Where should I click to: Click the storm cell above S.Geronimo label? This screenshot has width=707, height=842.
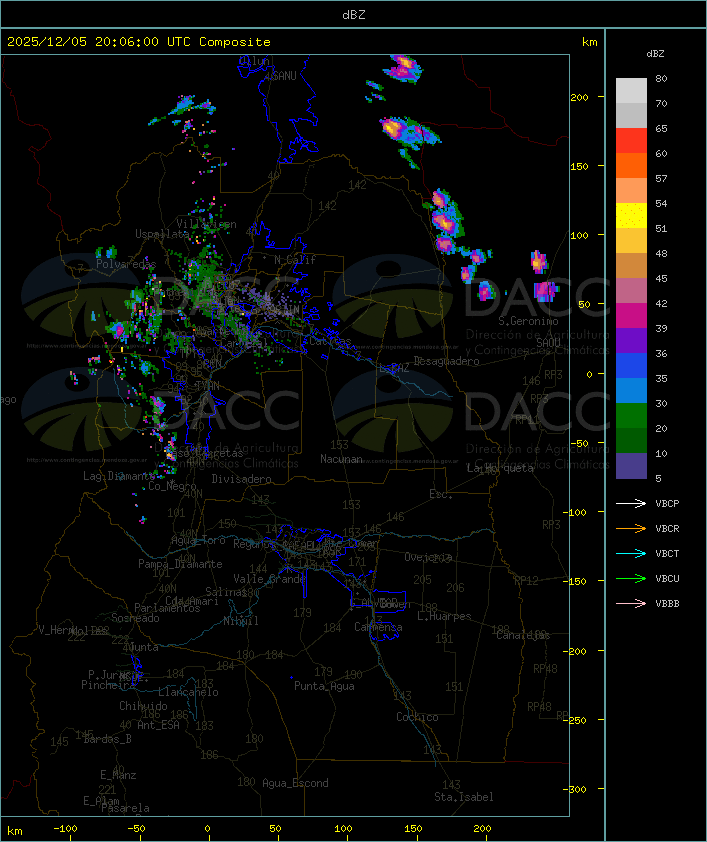(x=545, y=291)
